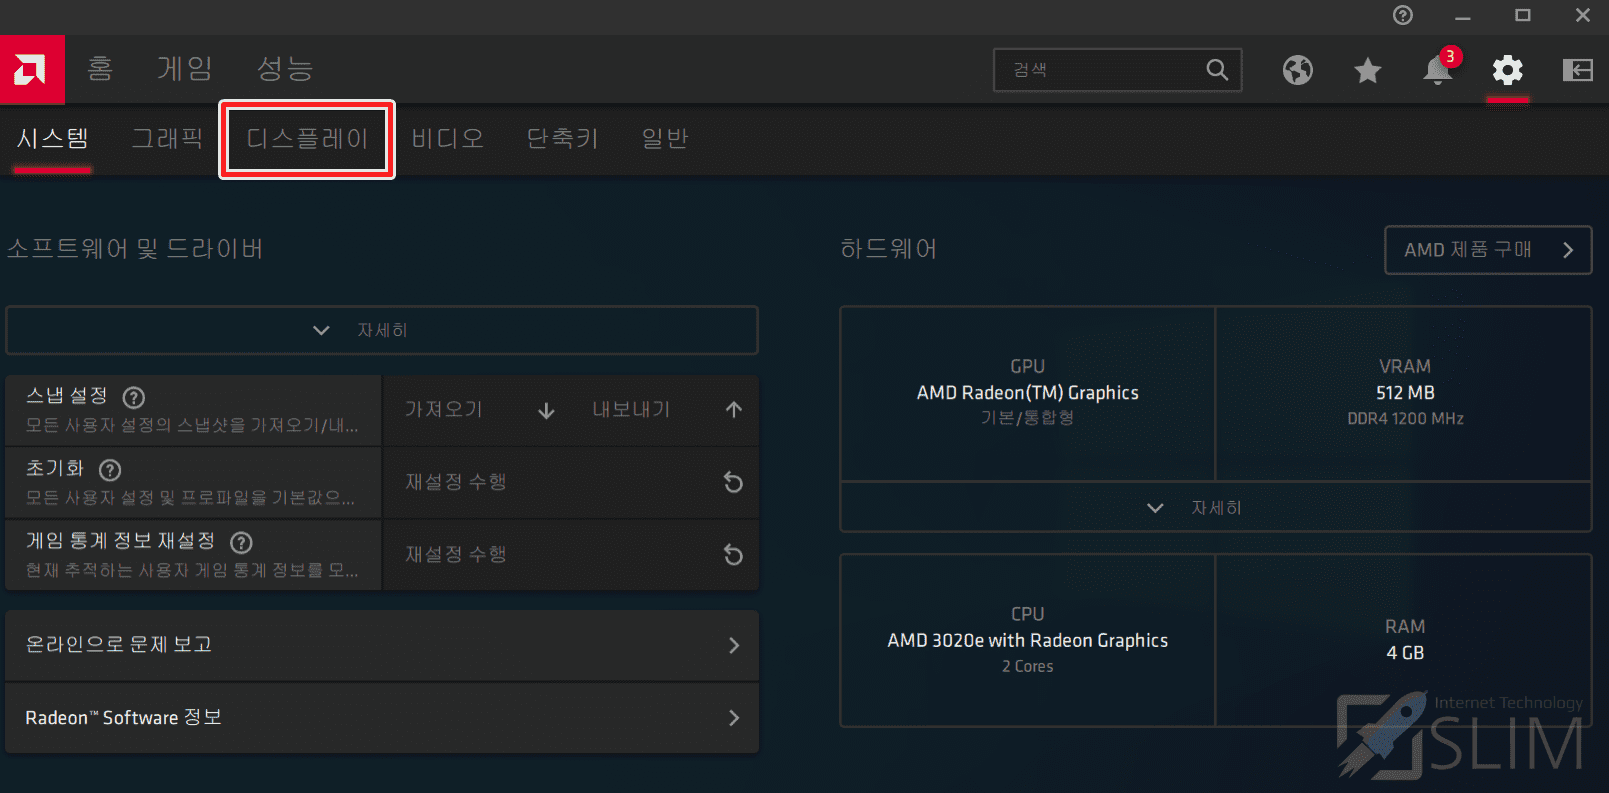Click the import down arrow icon
This screenshot has height=793, width=1609.
point(546,410)
